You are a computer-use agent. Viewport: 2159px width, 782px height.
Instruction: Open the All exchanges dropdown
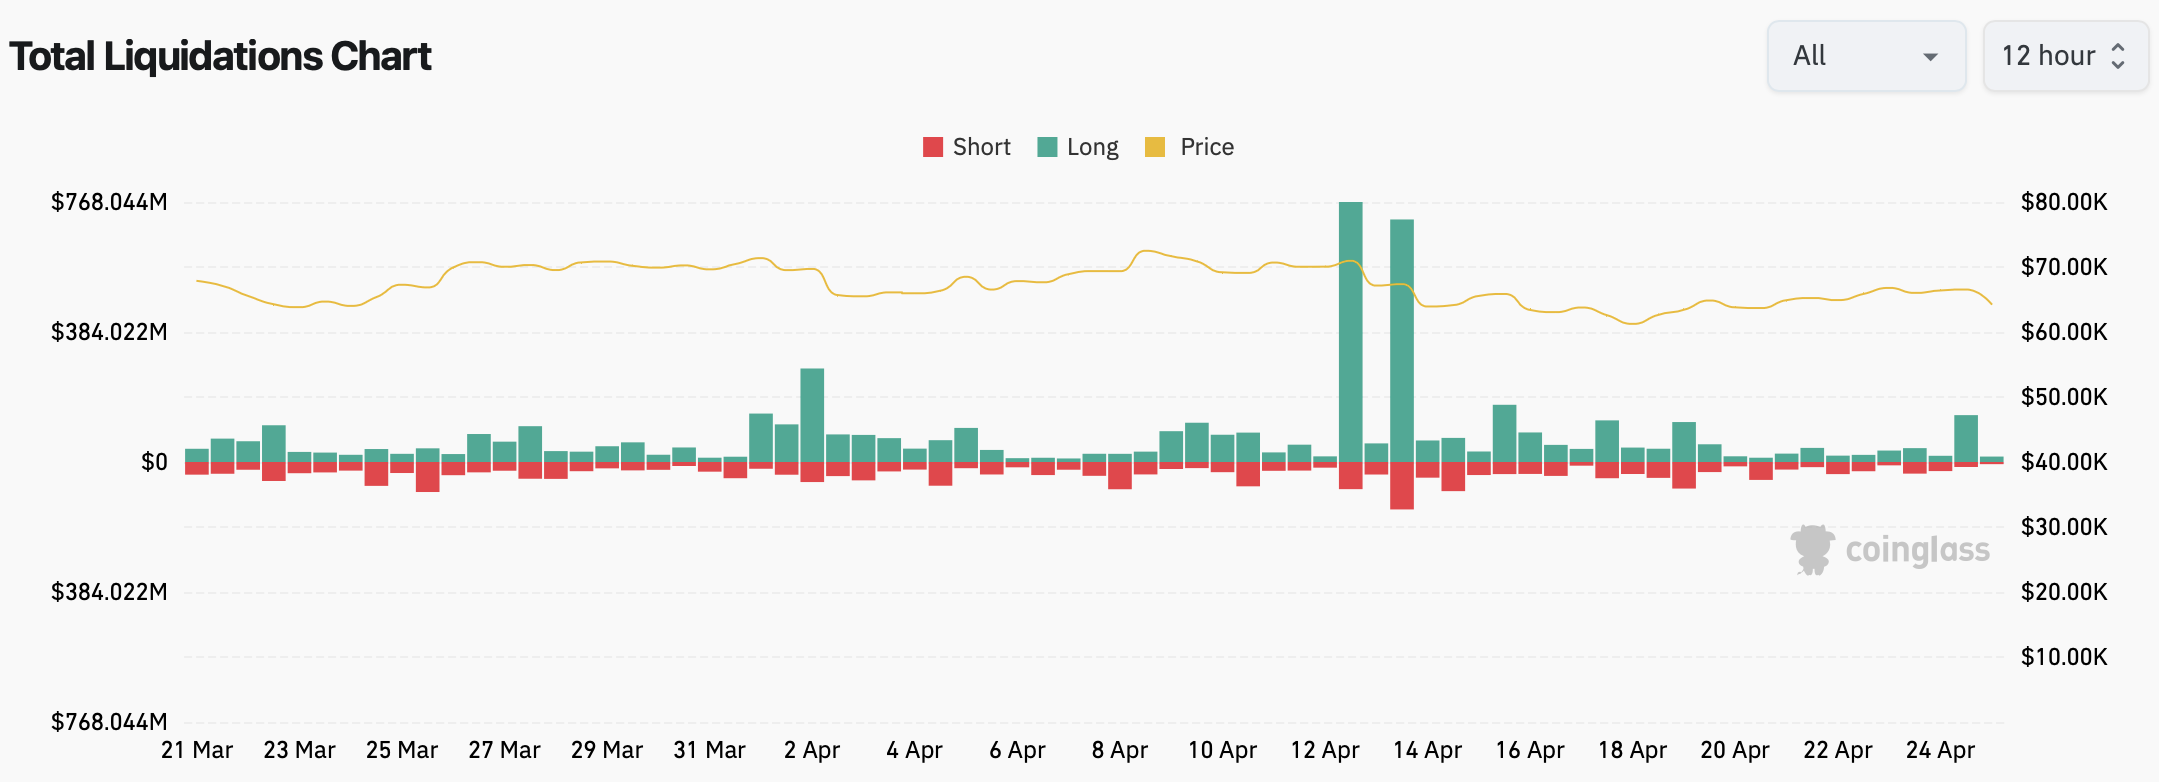1865,56
